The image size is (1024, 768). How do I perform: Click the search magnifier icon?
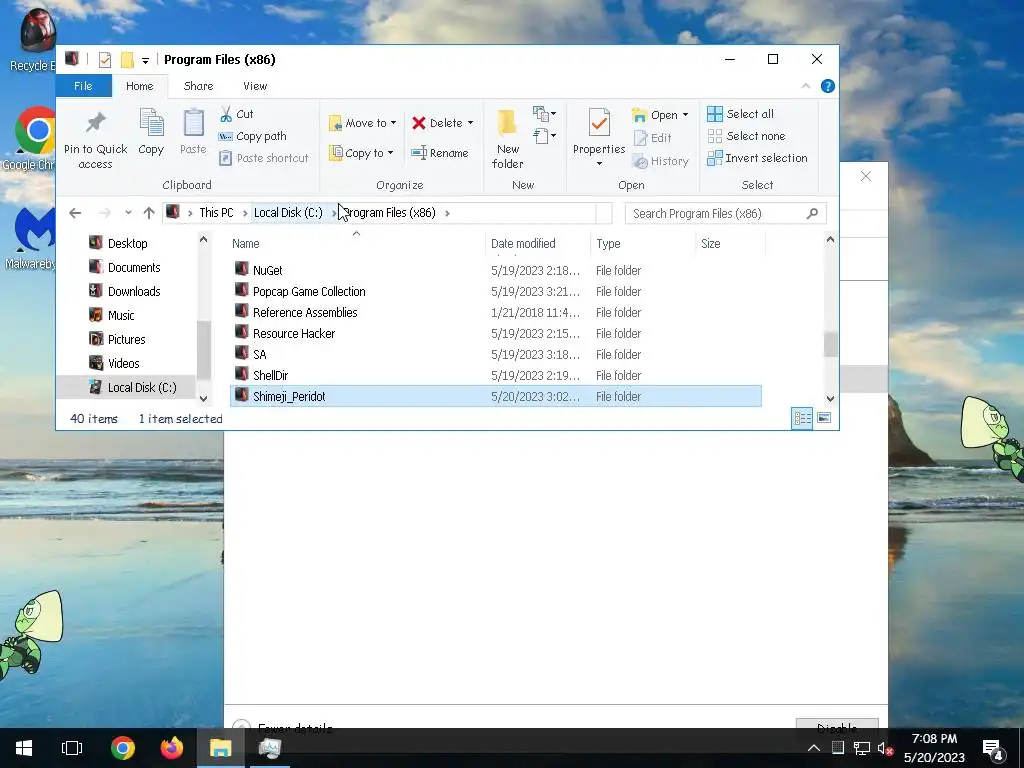pos(812,214)
